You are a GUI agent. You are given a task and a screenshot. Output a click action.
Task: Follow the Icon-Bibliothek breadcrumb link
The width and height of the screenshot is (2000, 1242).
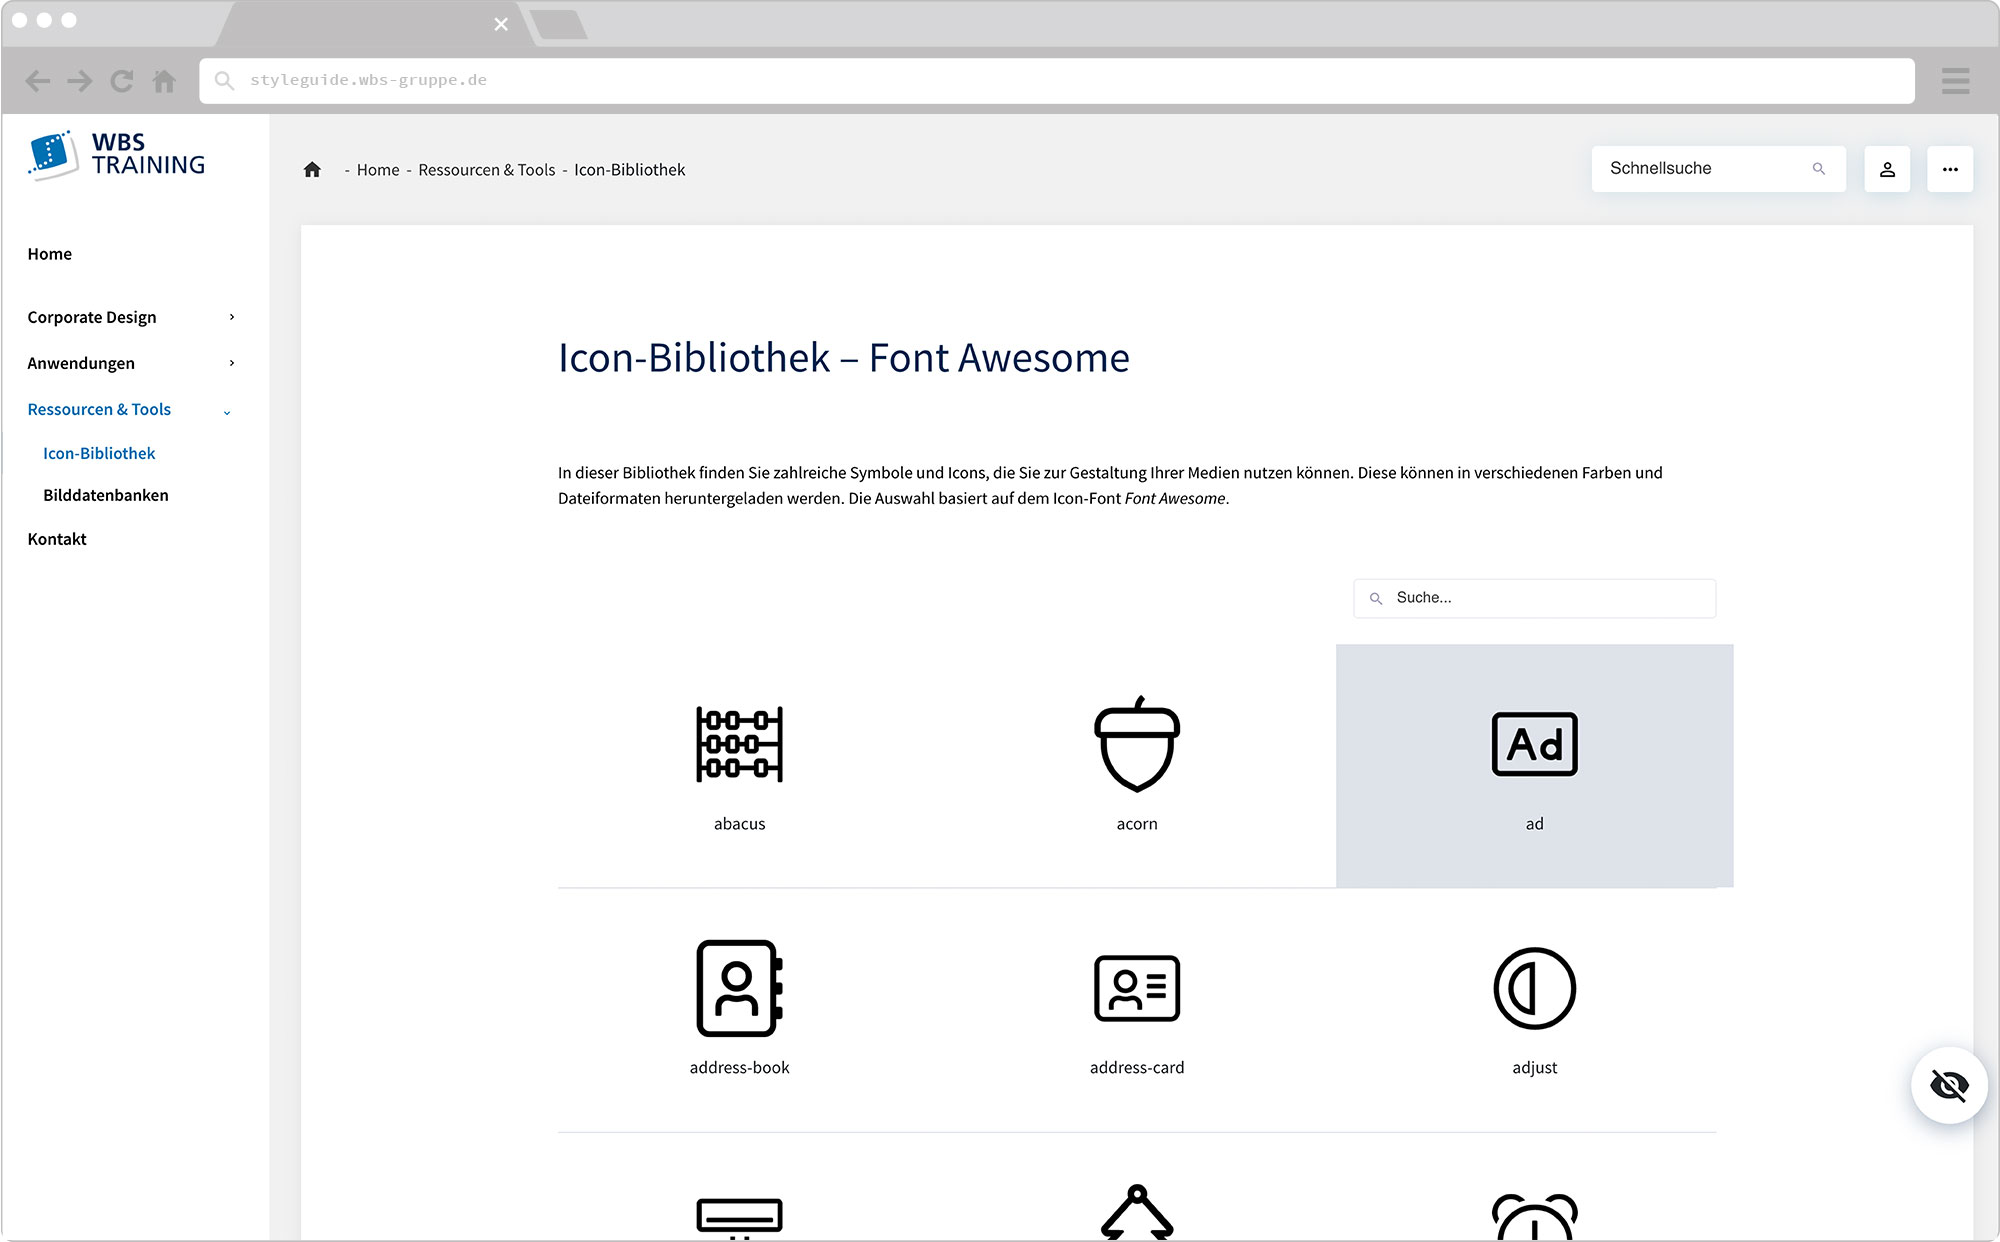[x=630, y=170]
